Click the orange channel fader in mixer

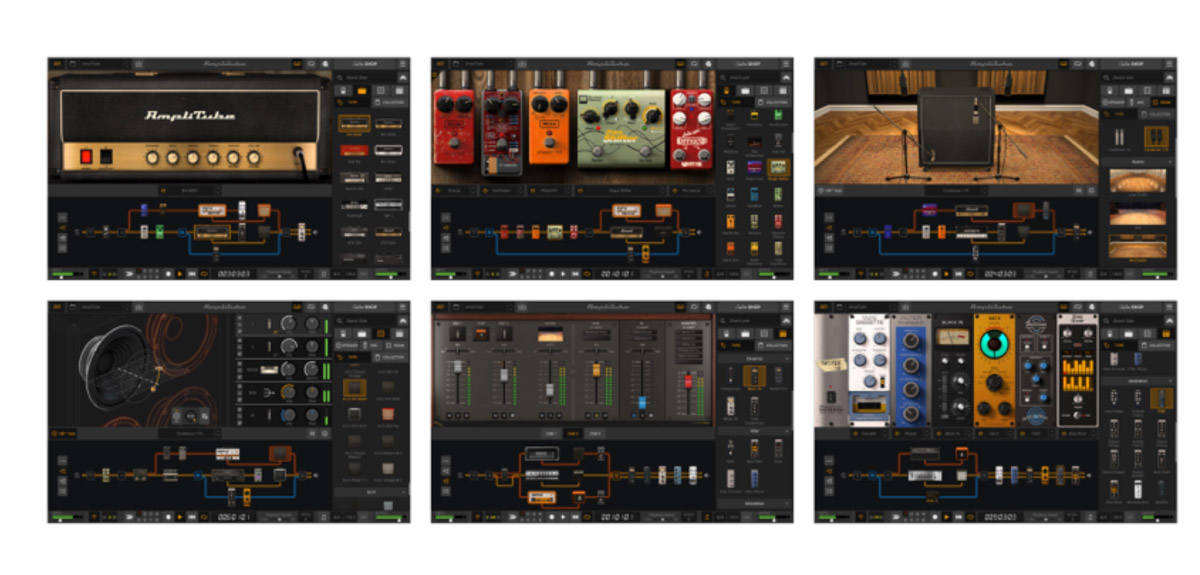596,371
